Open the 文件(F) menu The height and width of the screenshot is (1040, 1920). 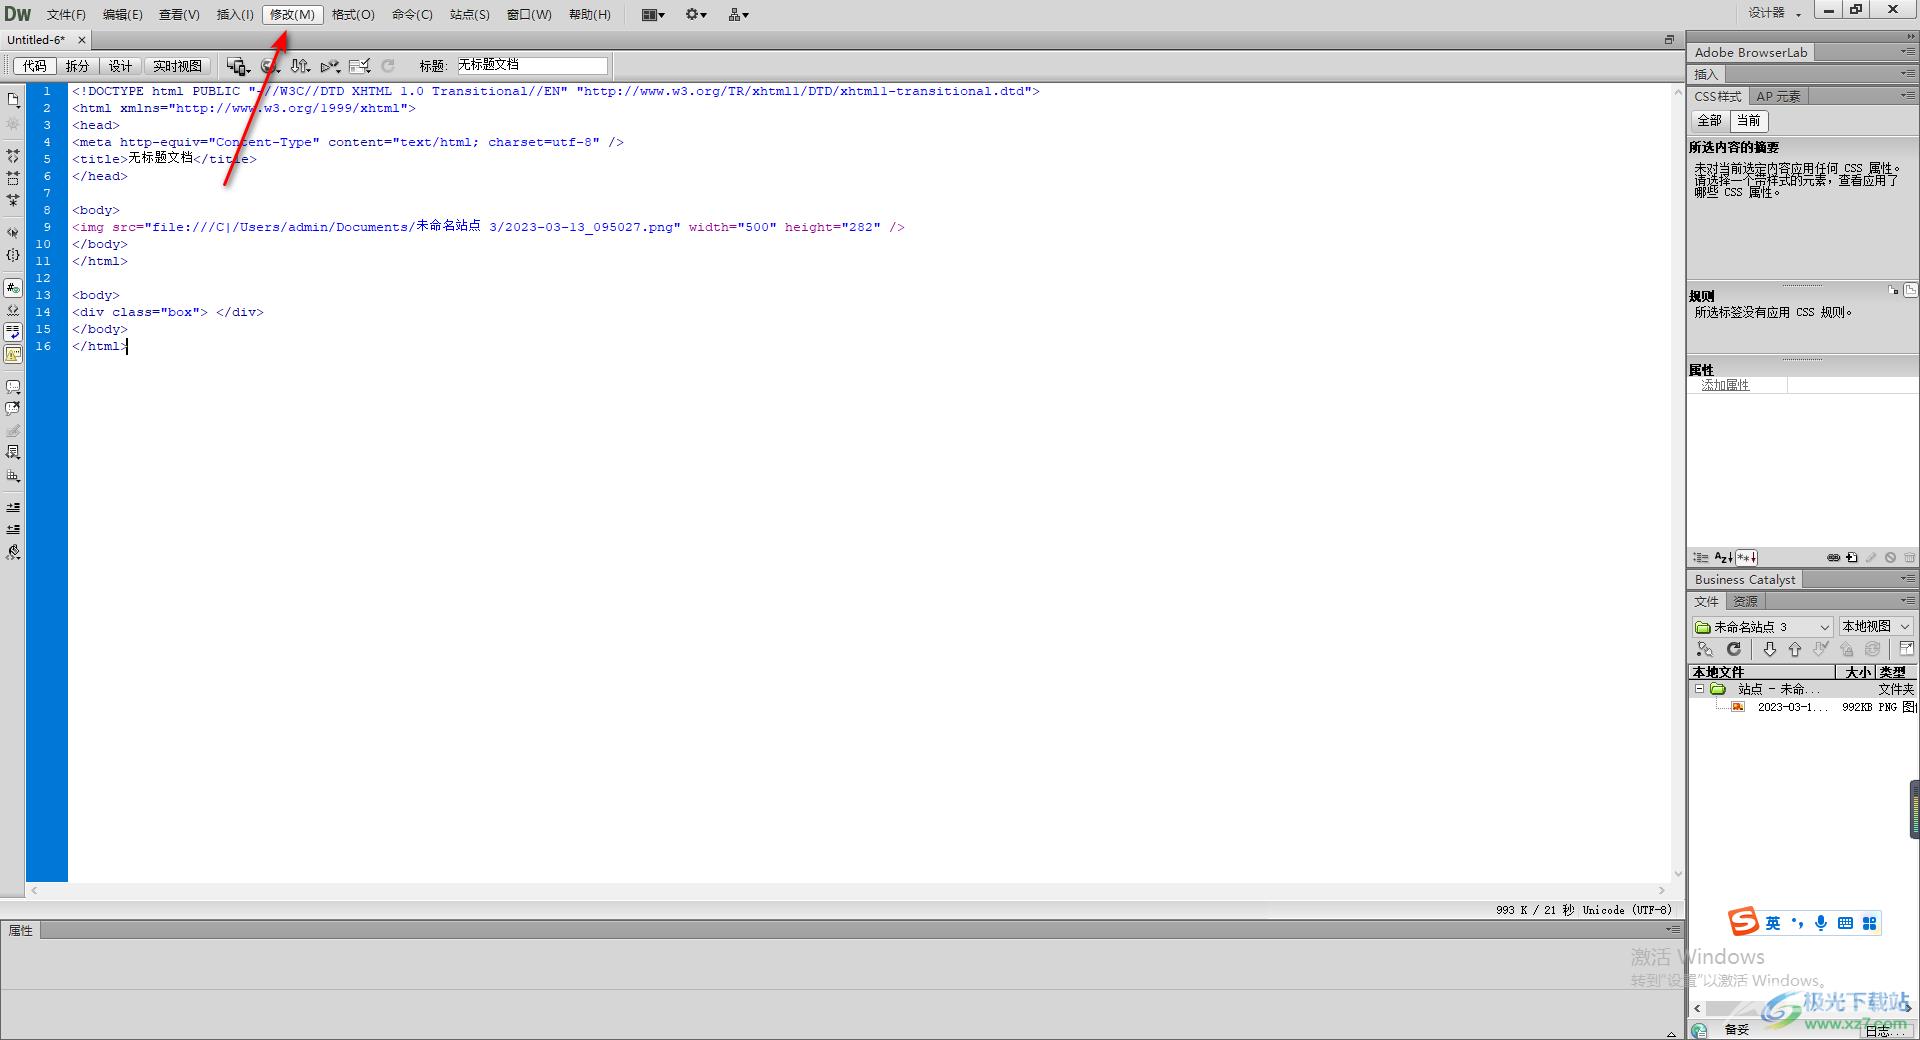tap(66, 14)
